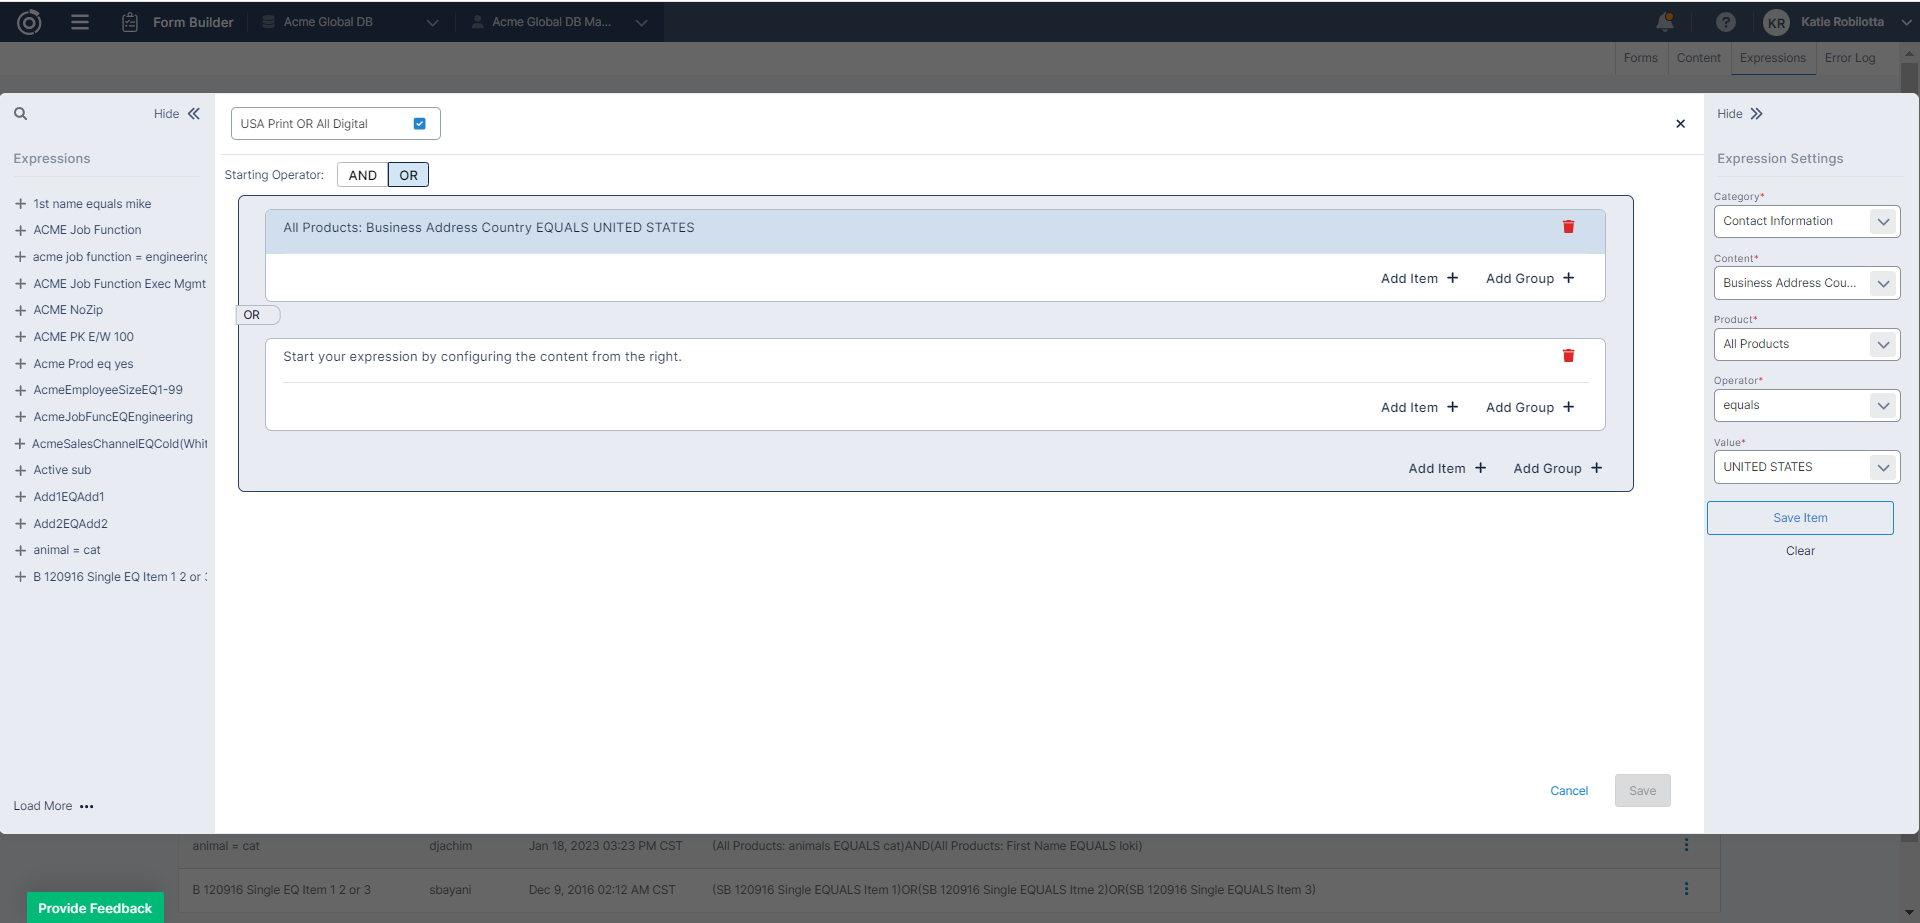
Task: Set Starting Operator to OR
Action: (x=408, y=175)
